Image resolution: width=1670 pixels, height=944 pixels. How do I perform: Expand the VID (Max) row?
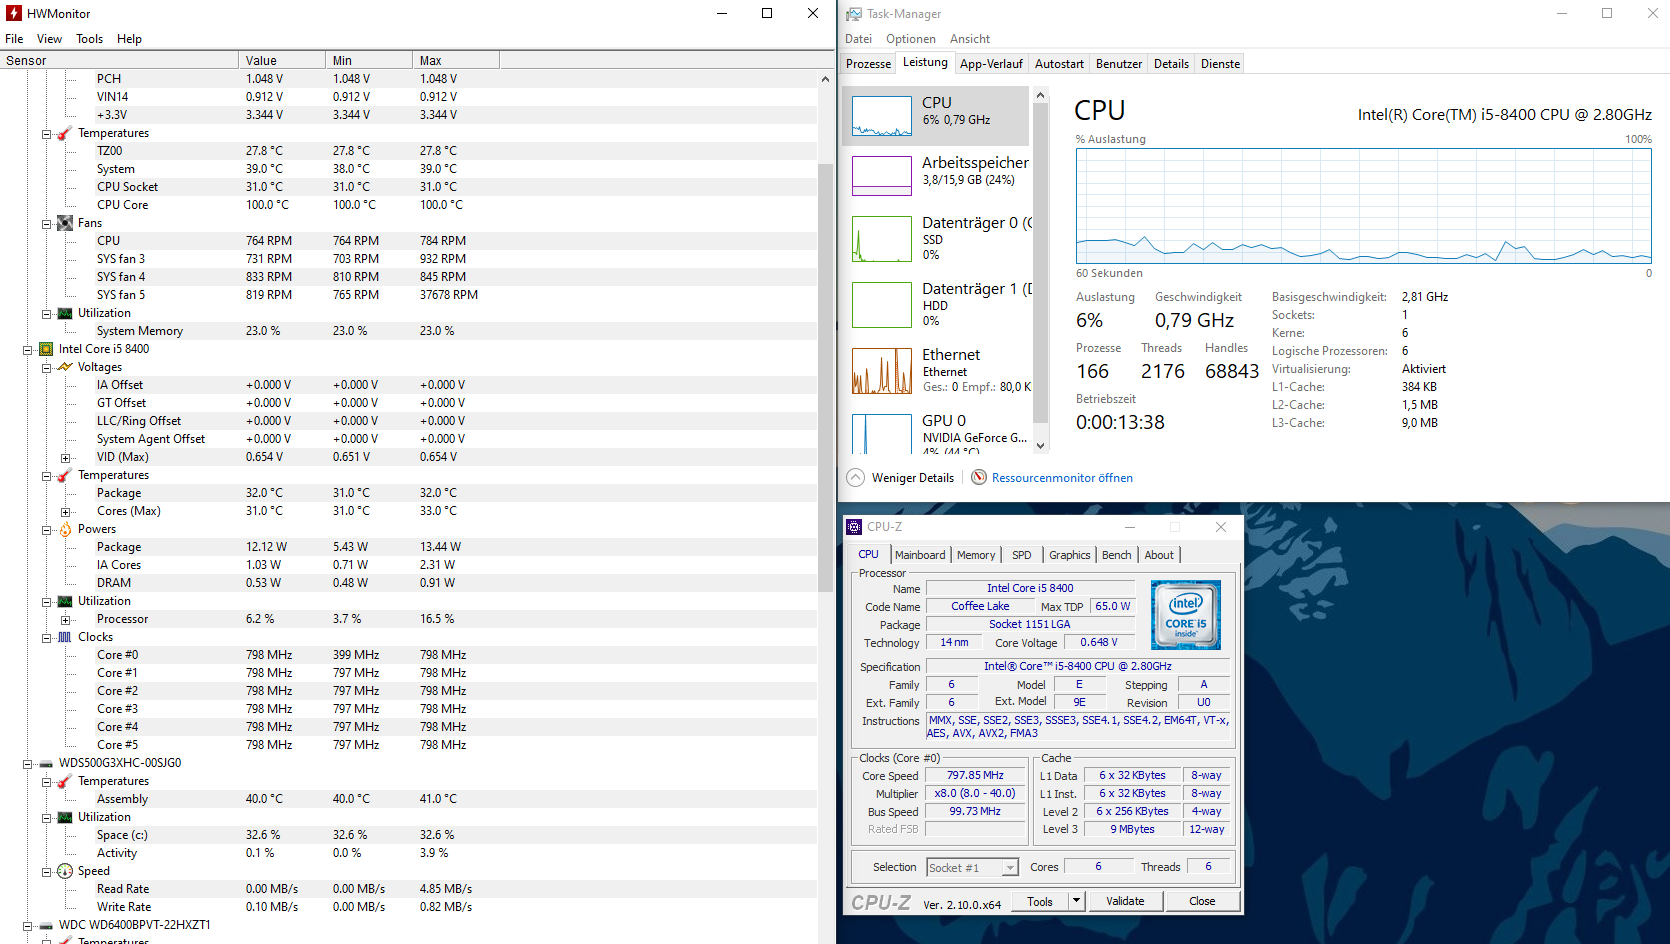[66, 458]
